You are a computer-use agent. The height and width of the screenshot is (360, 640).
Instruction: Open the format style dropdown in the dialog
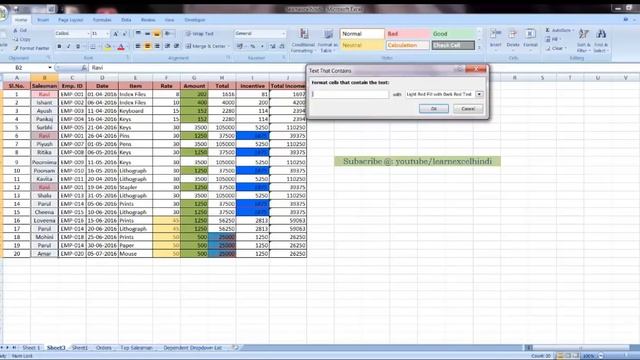pos(479,94)
